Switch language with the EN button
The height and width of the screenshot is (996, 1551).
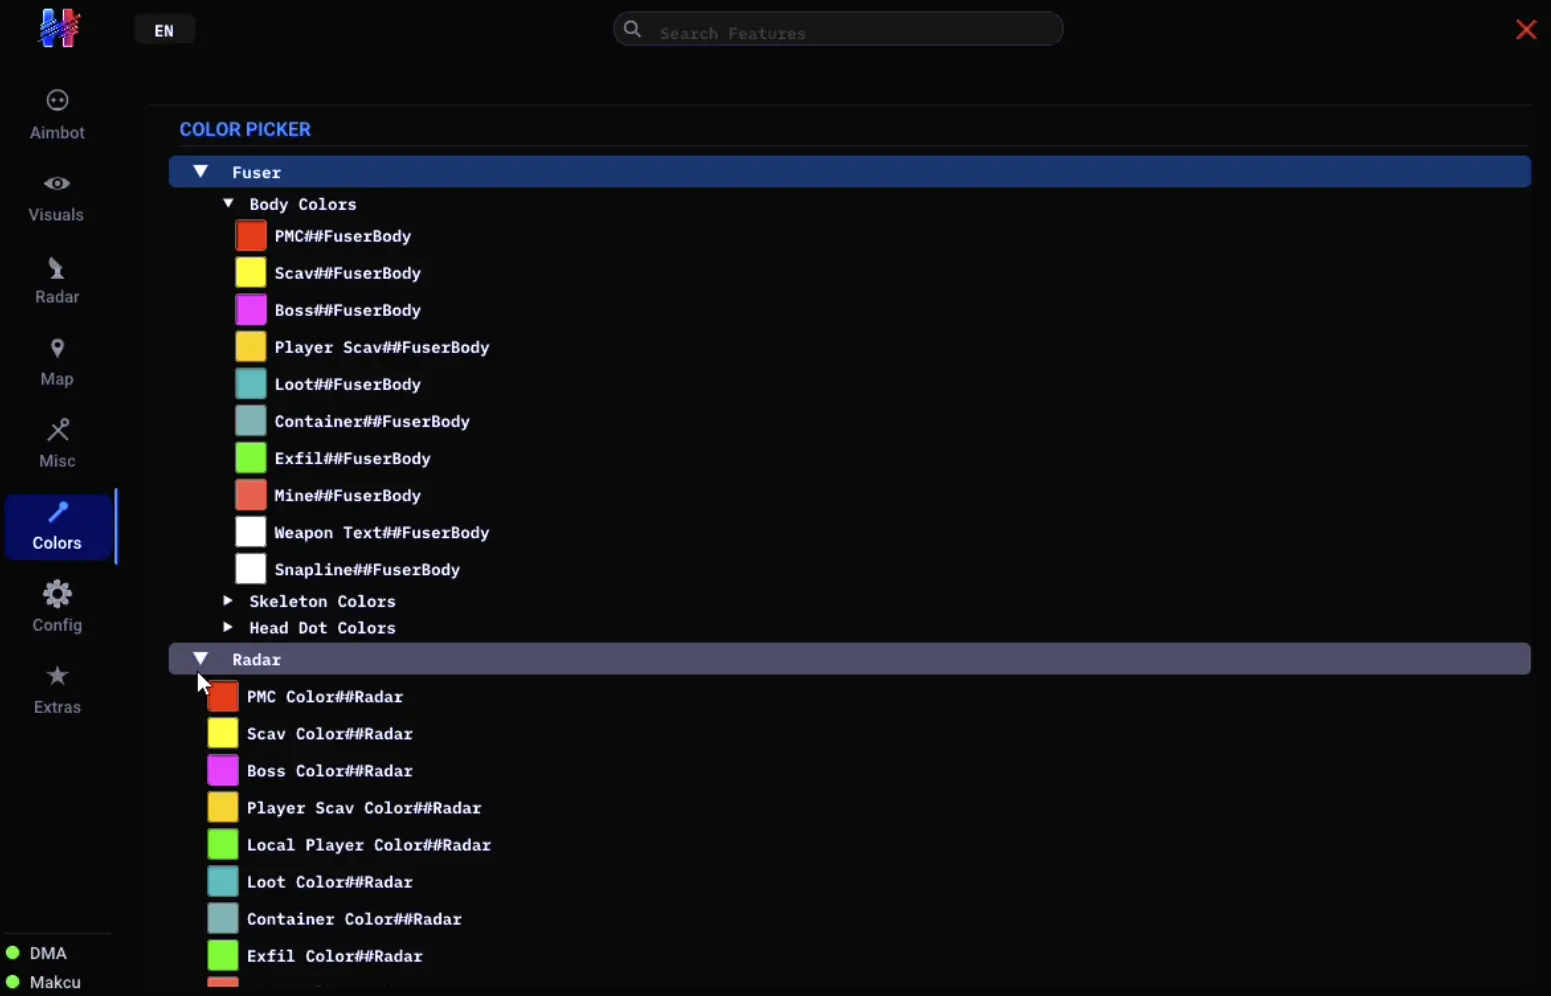(x=164, y=31)
